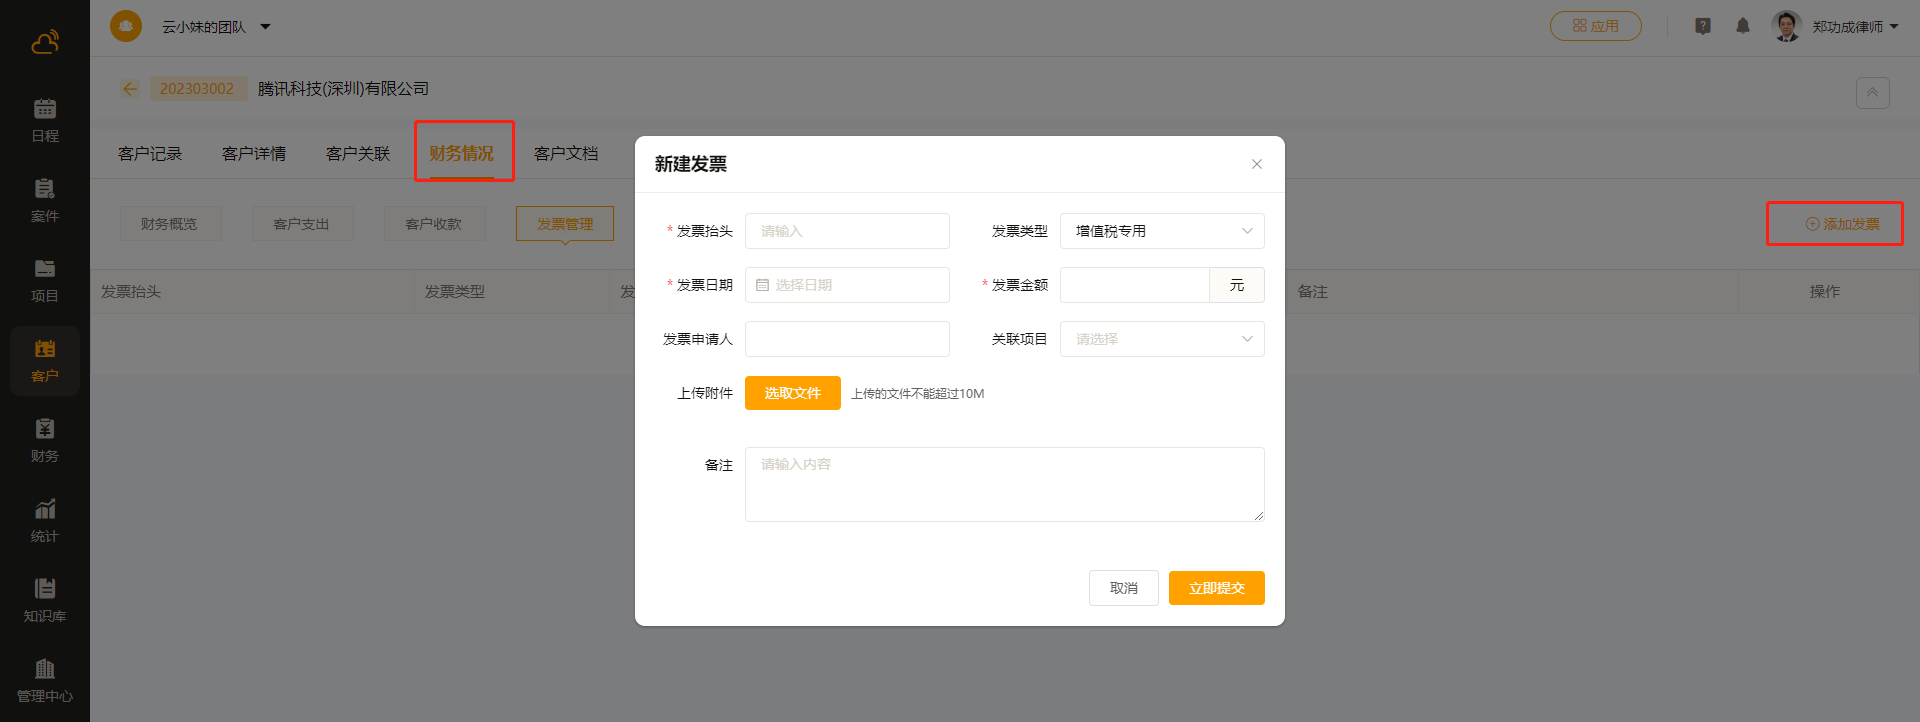The image size is (1920, 722).
Task: Open the 日程 schedule sidebar icon
Action: 45,120
